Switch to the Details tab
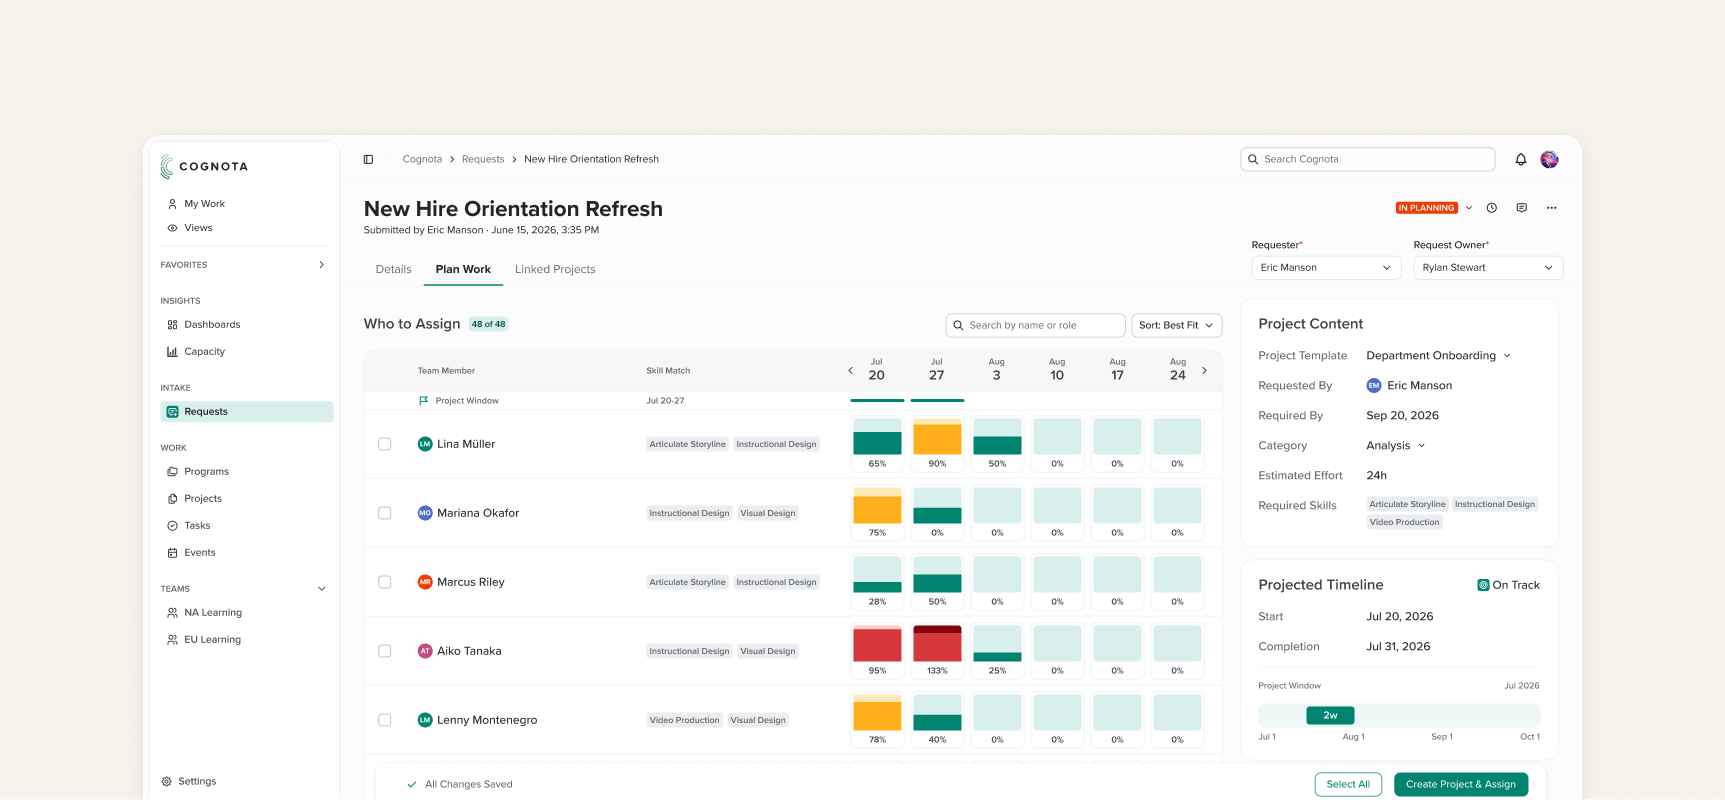The height and width of the screenshot is (800, 1725). pos(394,270)
